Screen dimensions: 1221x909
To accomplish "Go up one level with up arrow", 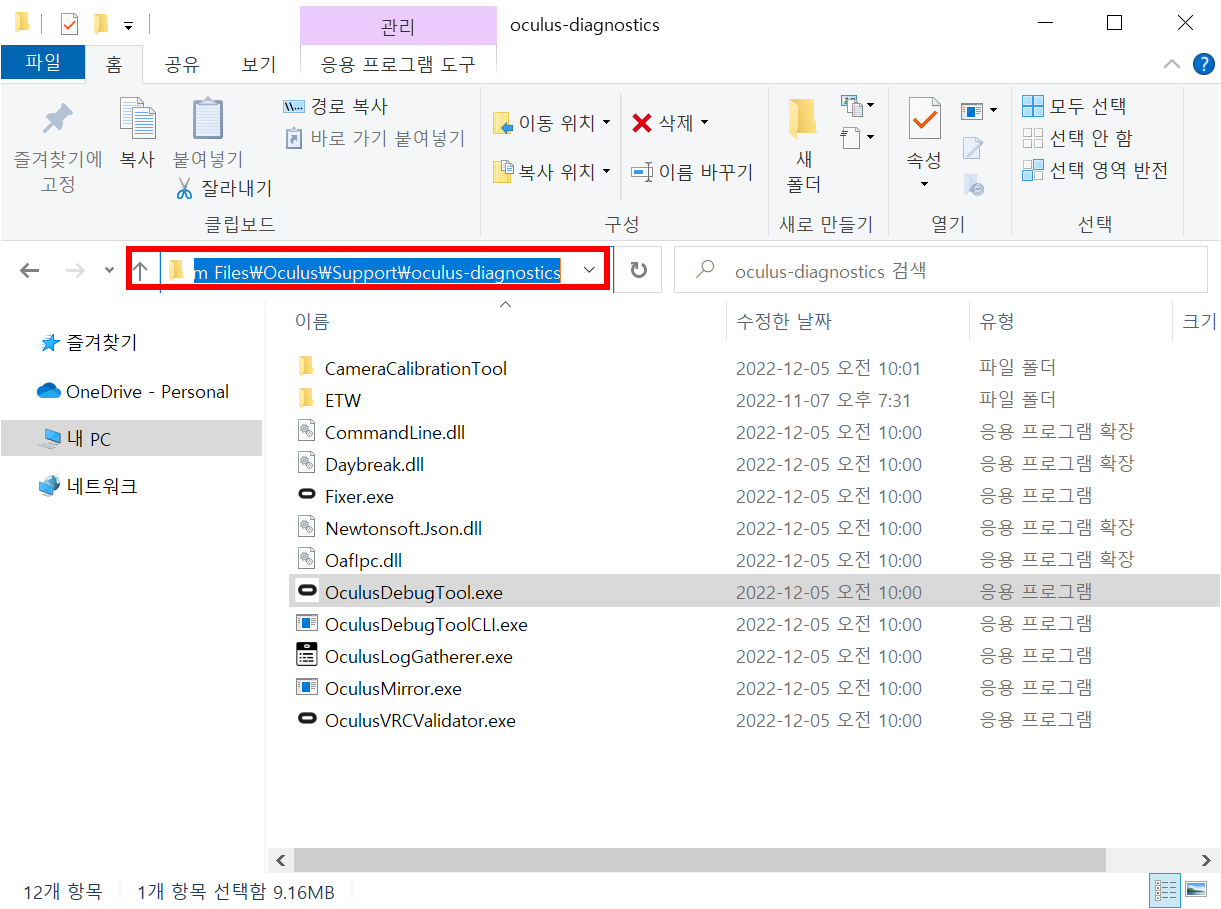I will tap(141, 270).
